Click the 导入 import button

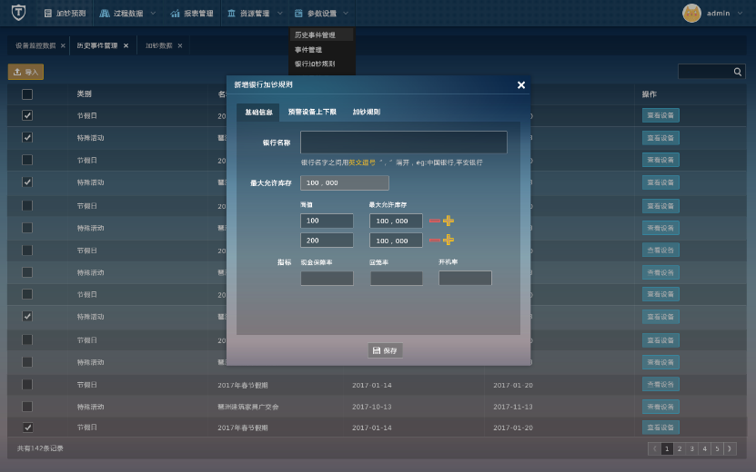pos(26,72)
